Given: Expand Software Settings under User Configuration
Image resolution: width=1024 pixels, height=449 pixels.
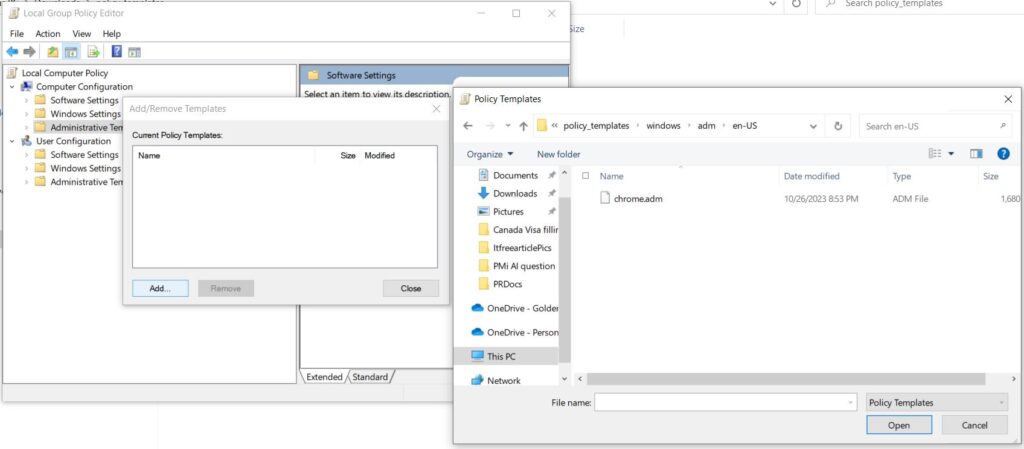Looking at the screenshot, I should [x=26, y=155].
